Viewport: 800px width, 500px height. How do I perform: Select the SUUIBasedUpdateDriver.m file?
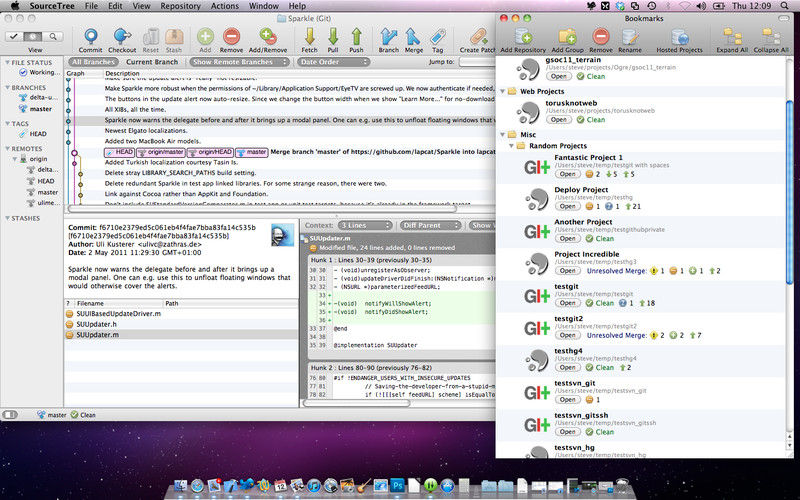coord(181,314)
